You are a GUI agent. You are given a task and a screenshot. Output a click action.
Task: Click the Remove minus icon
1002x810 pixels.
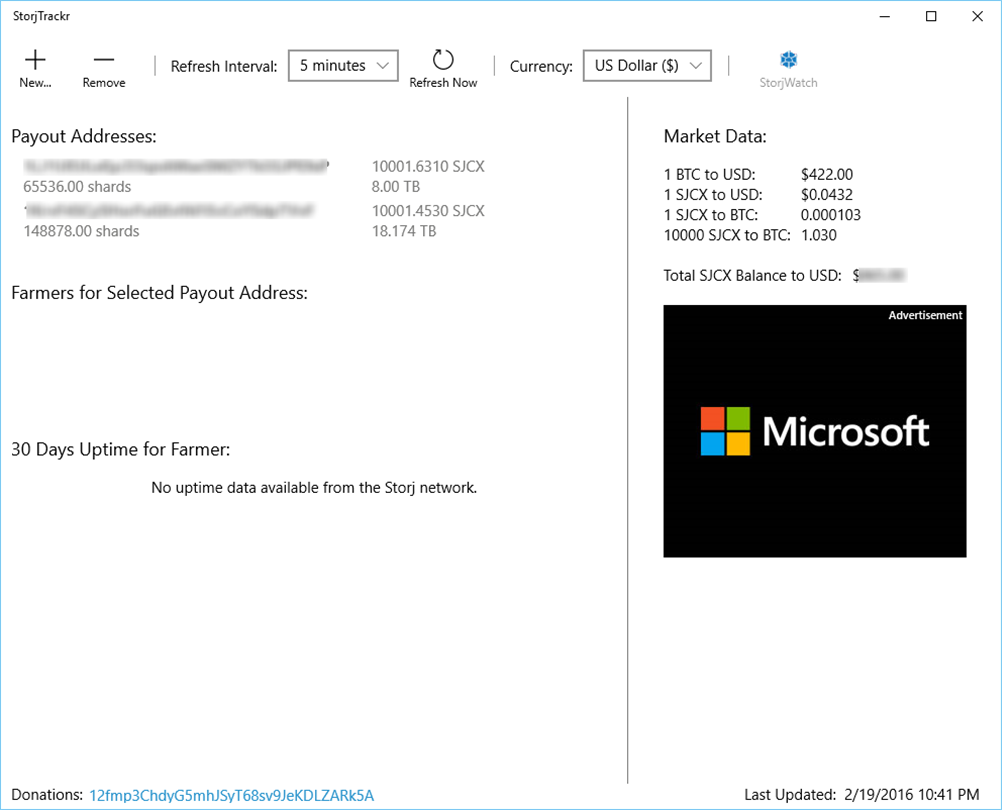[104, 60]
